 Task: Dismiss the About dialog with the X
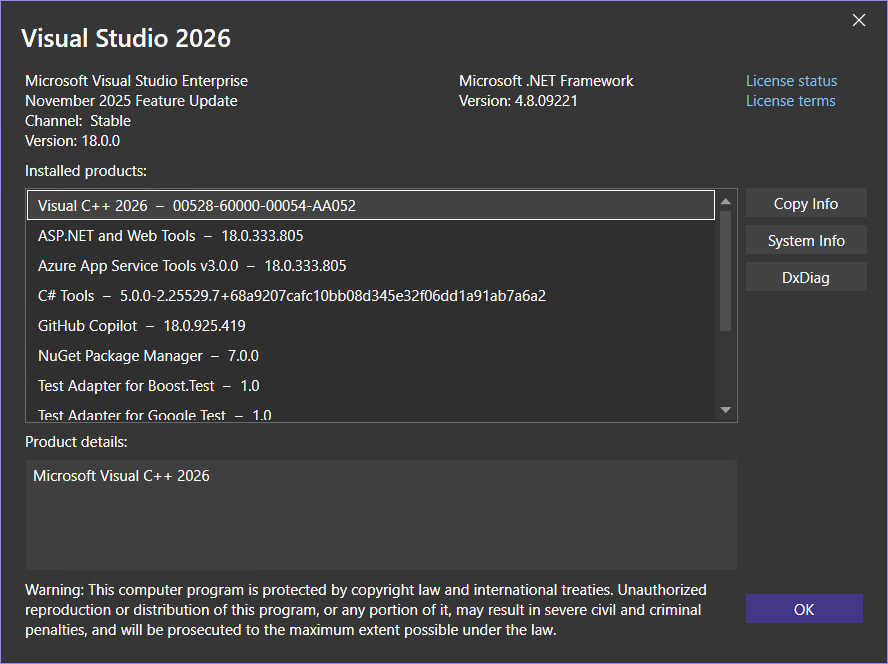(x=858, y=20)
